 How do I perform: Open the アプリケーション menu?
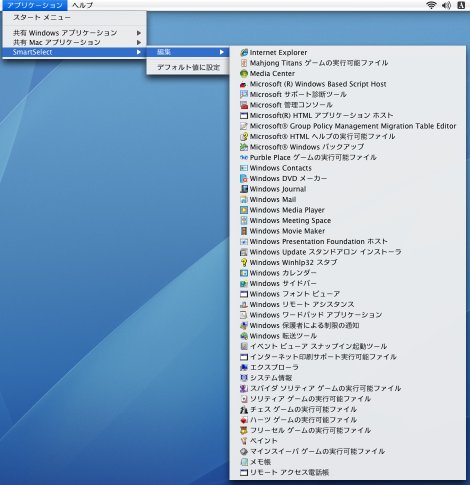click(35, 5)
